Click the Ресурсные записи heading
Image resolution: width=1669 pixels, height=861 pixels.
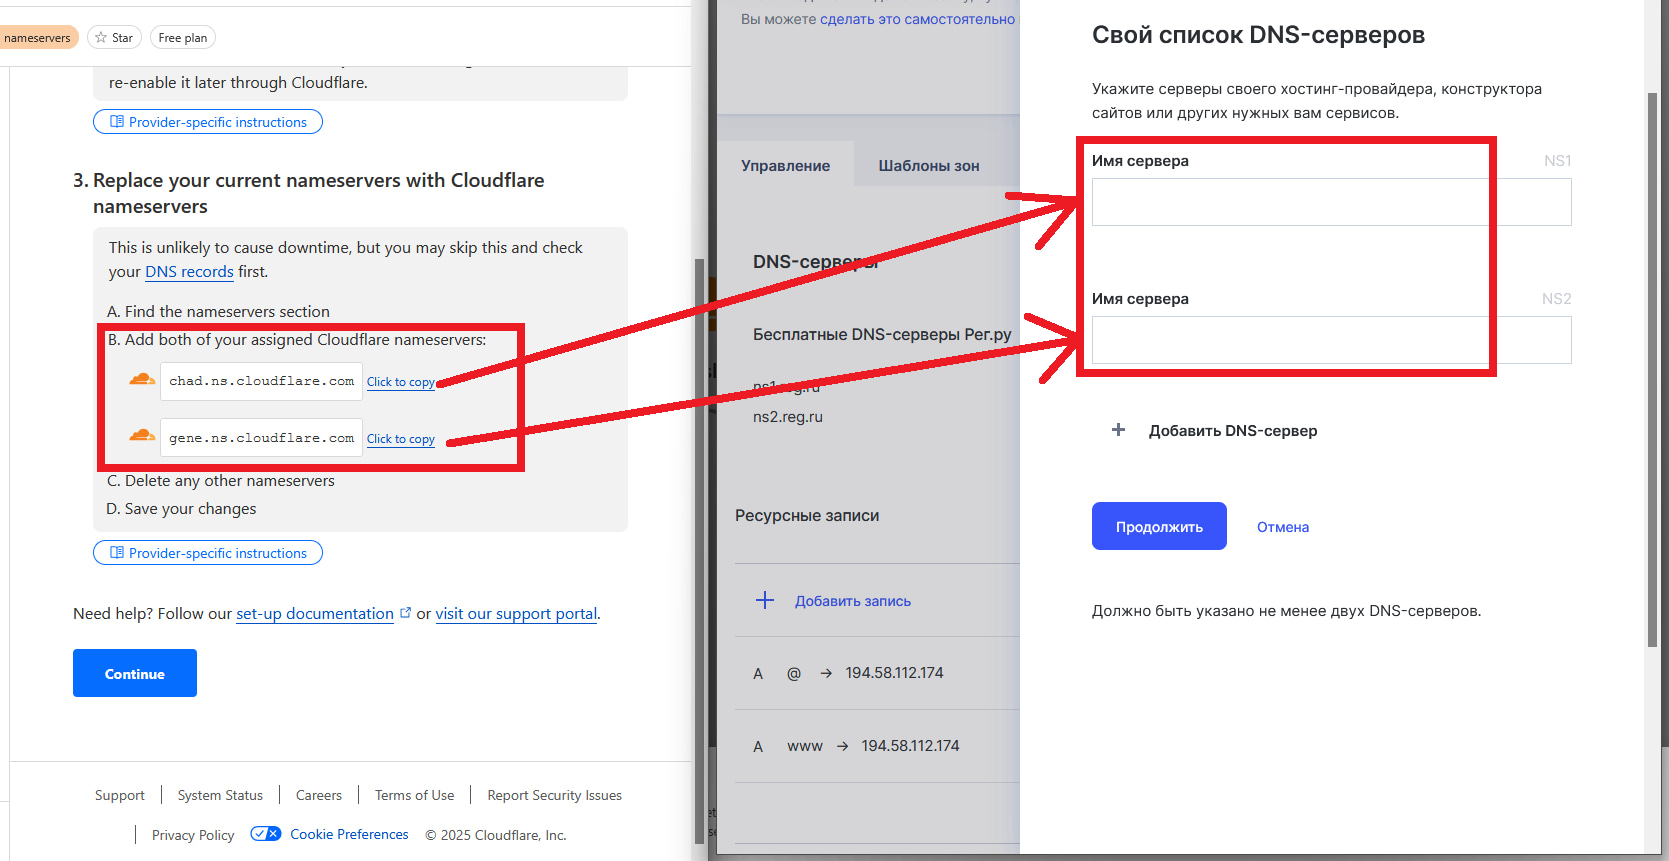[807, 516]
